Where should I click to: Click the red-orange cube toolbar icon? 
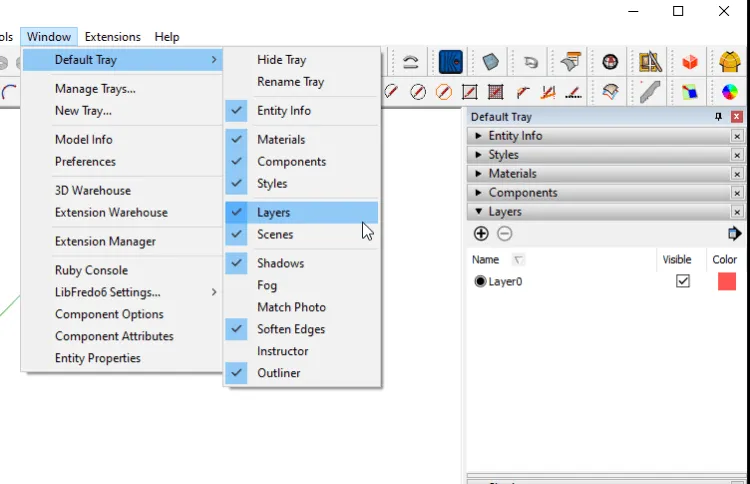pos(690,62)
